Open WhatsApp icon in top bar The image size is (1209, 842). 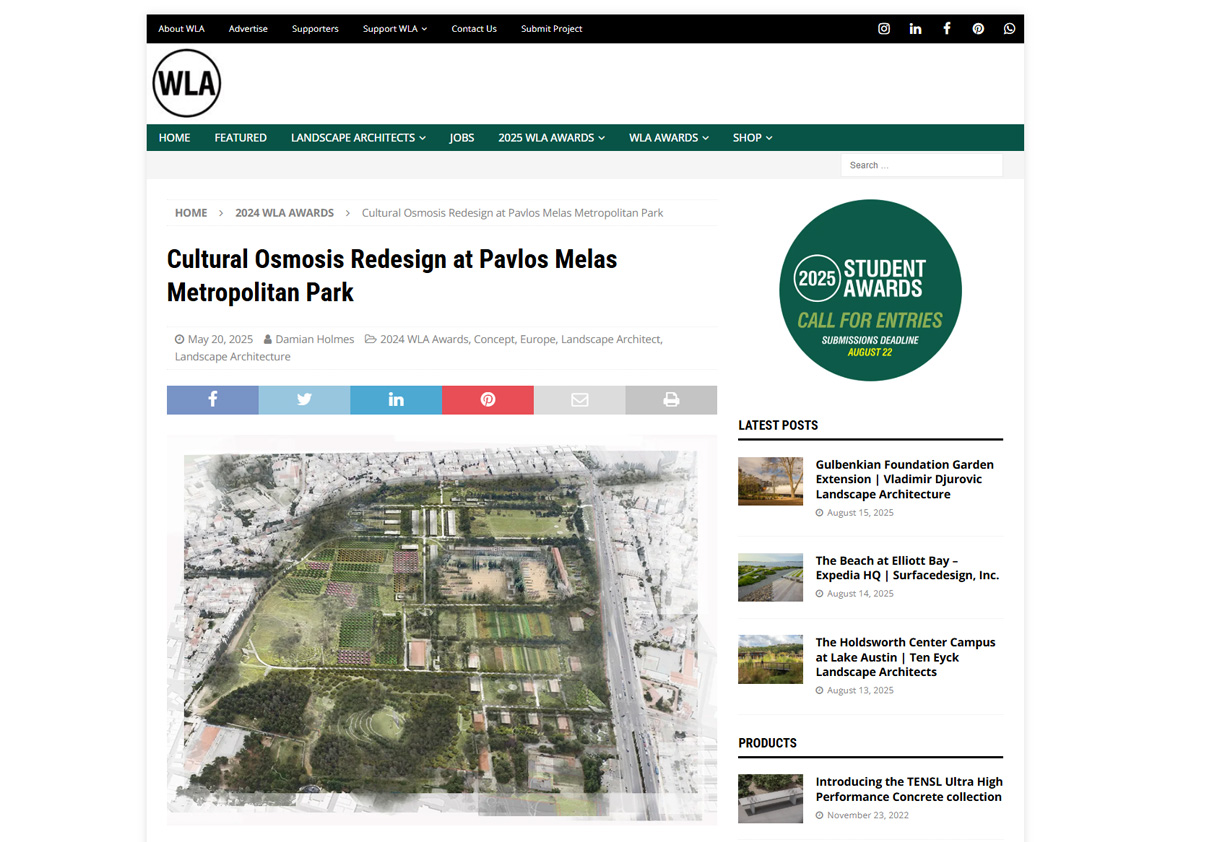click(1009, 29)
